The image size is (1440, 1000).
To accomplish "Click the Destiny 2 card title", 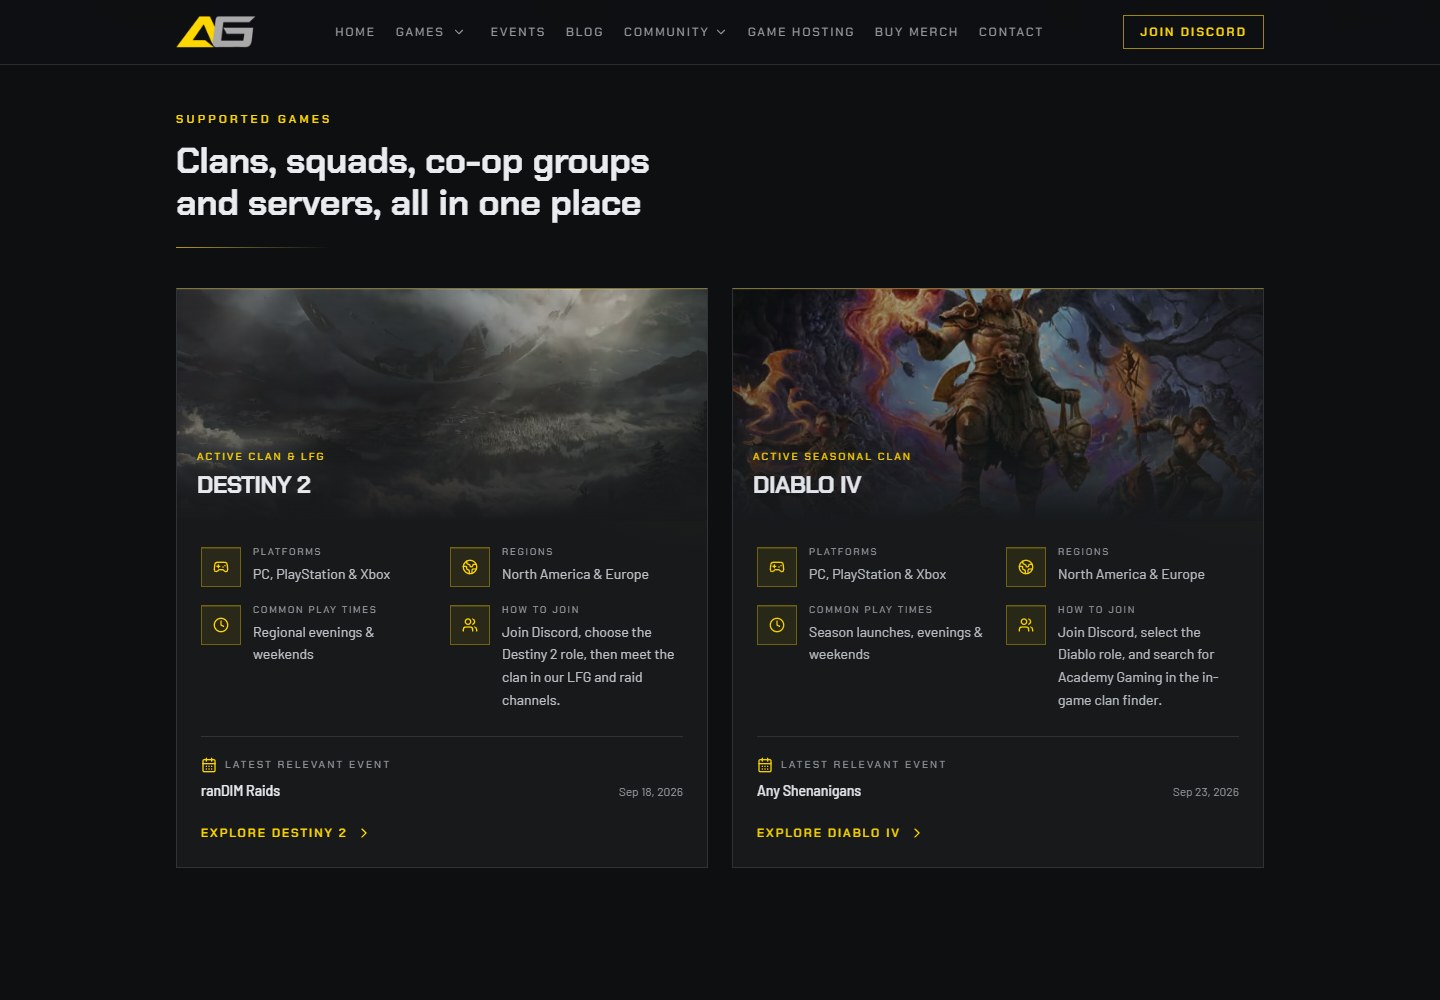I will [254, 485].
